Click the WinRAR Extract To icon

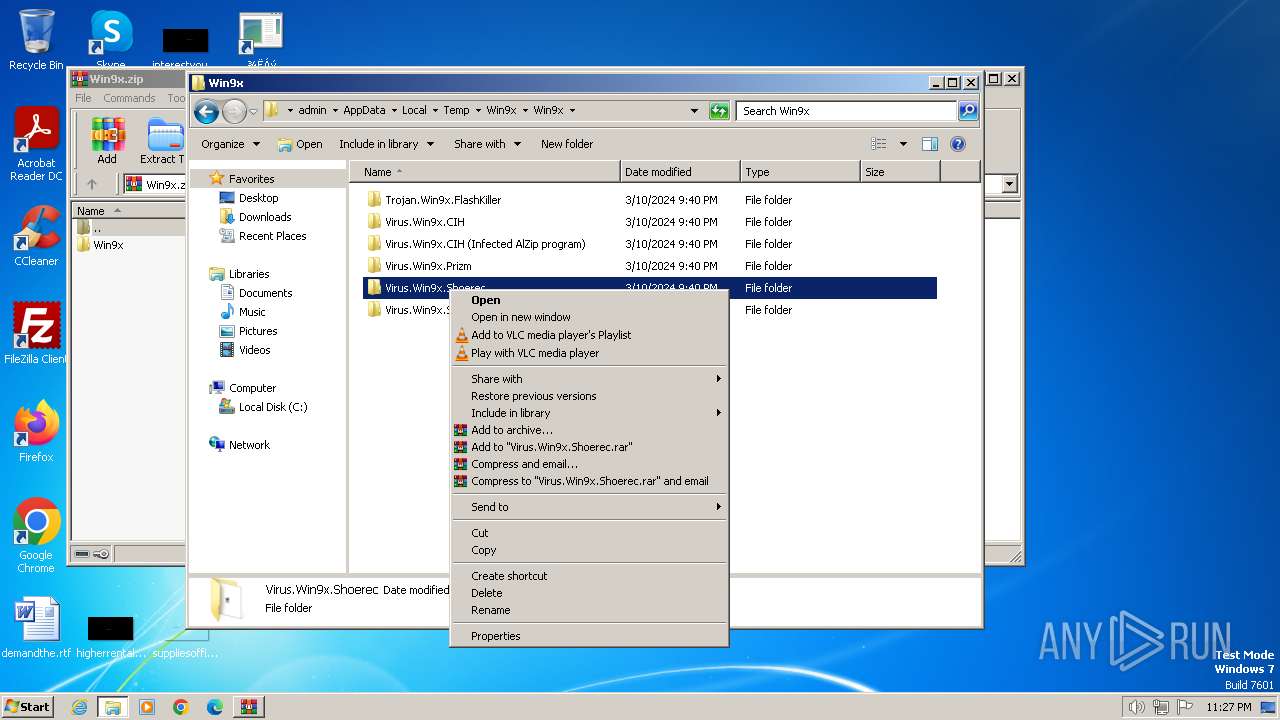(163, 141)
